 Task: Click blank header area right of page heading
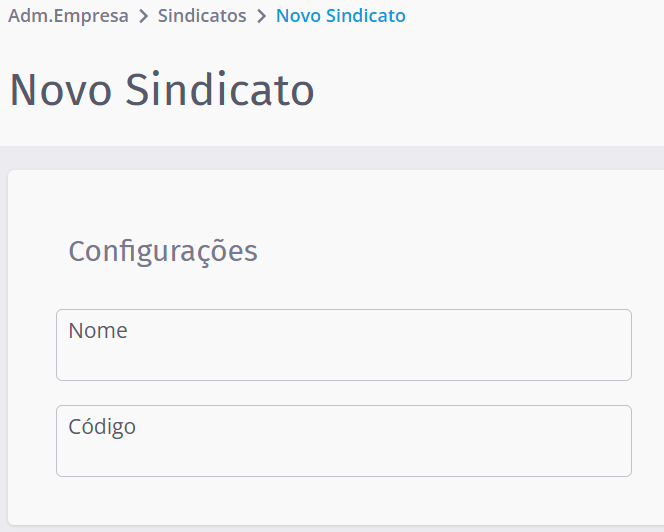pos(490,90)
